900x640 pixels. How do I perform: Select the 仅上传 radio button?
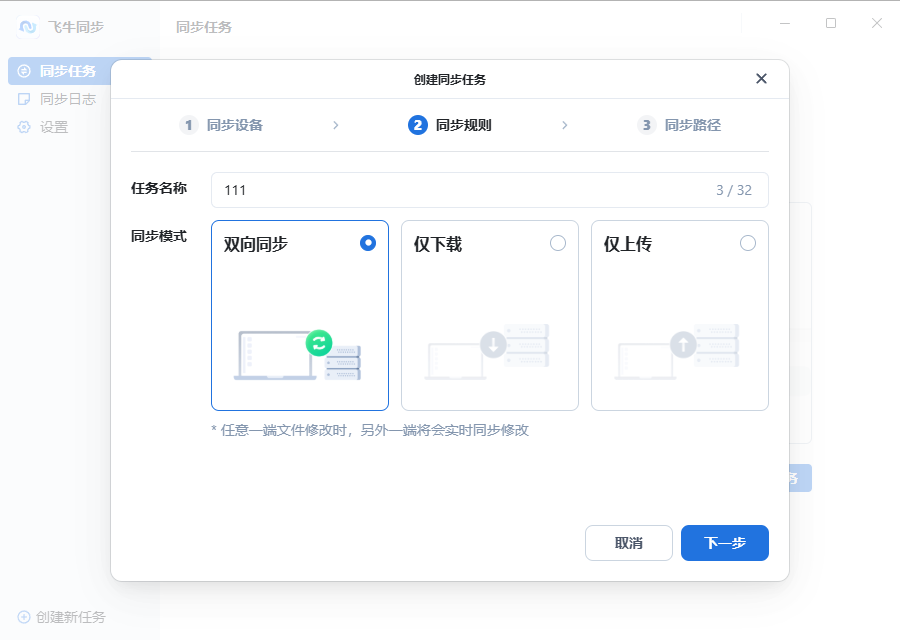[748, 243]
